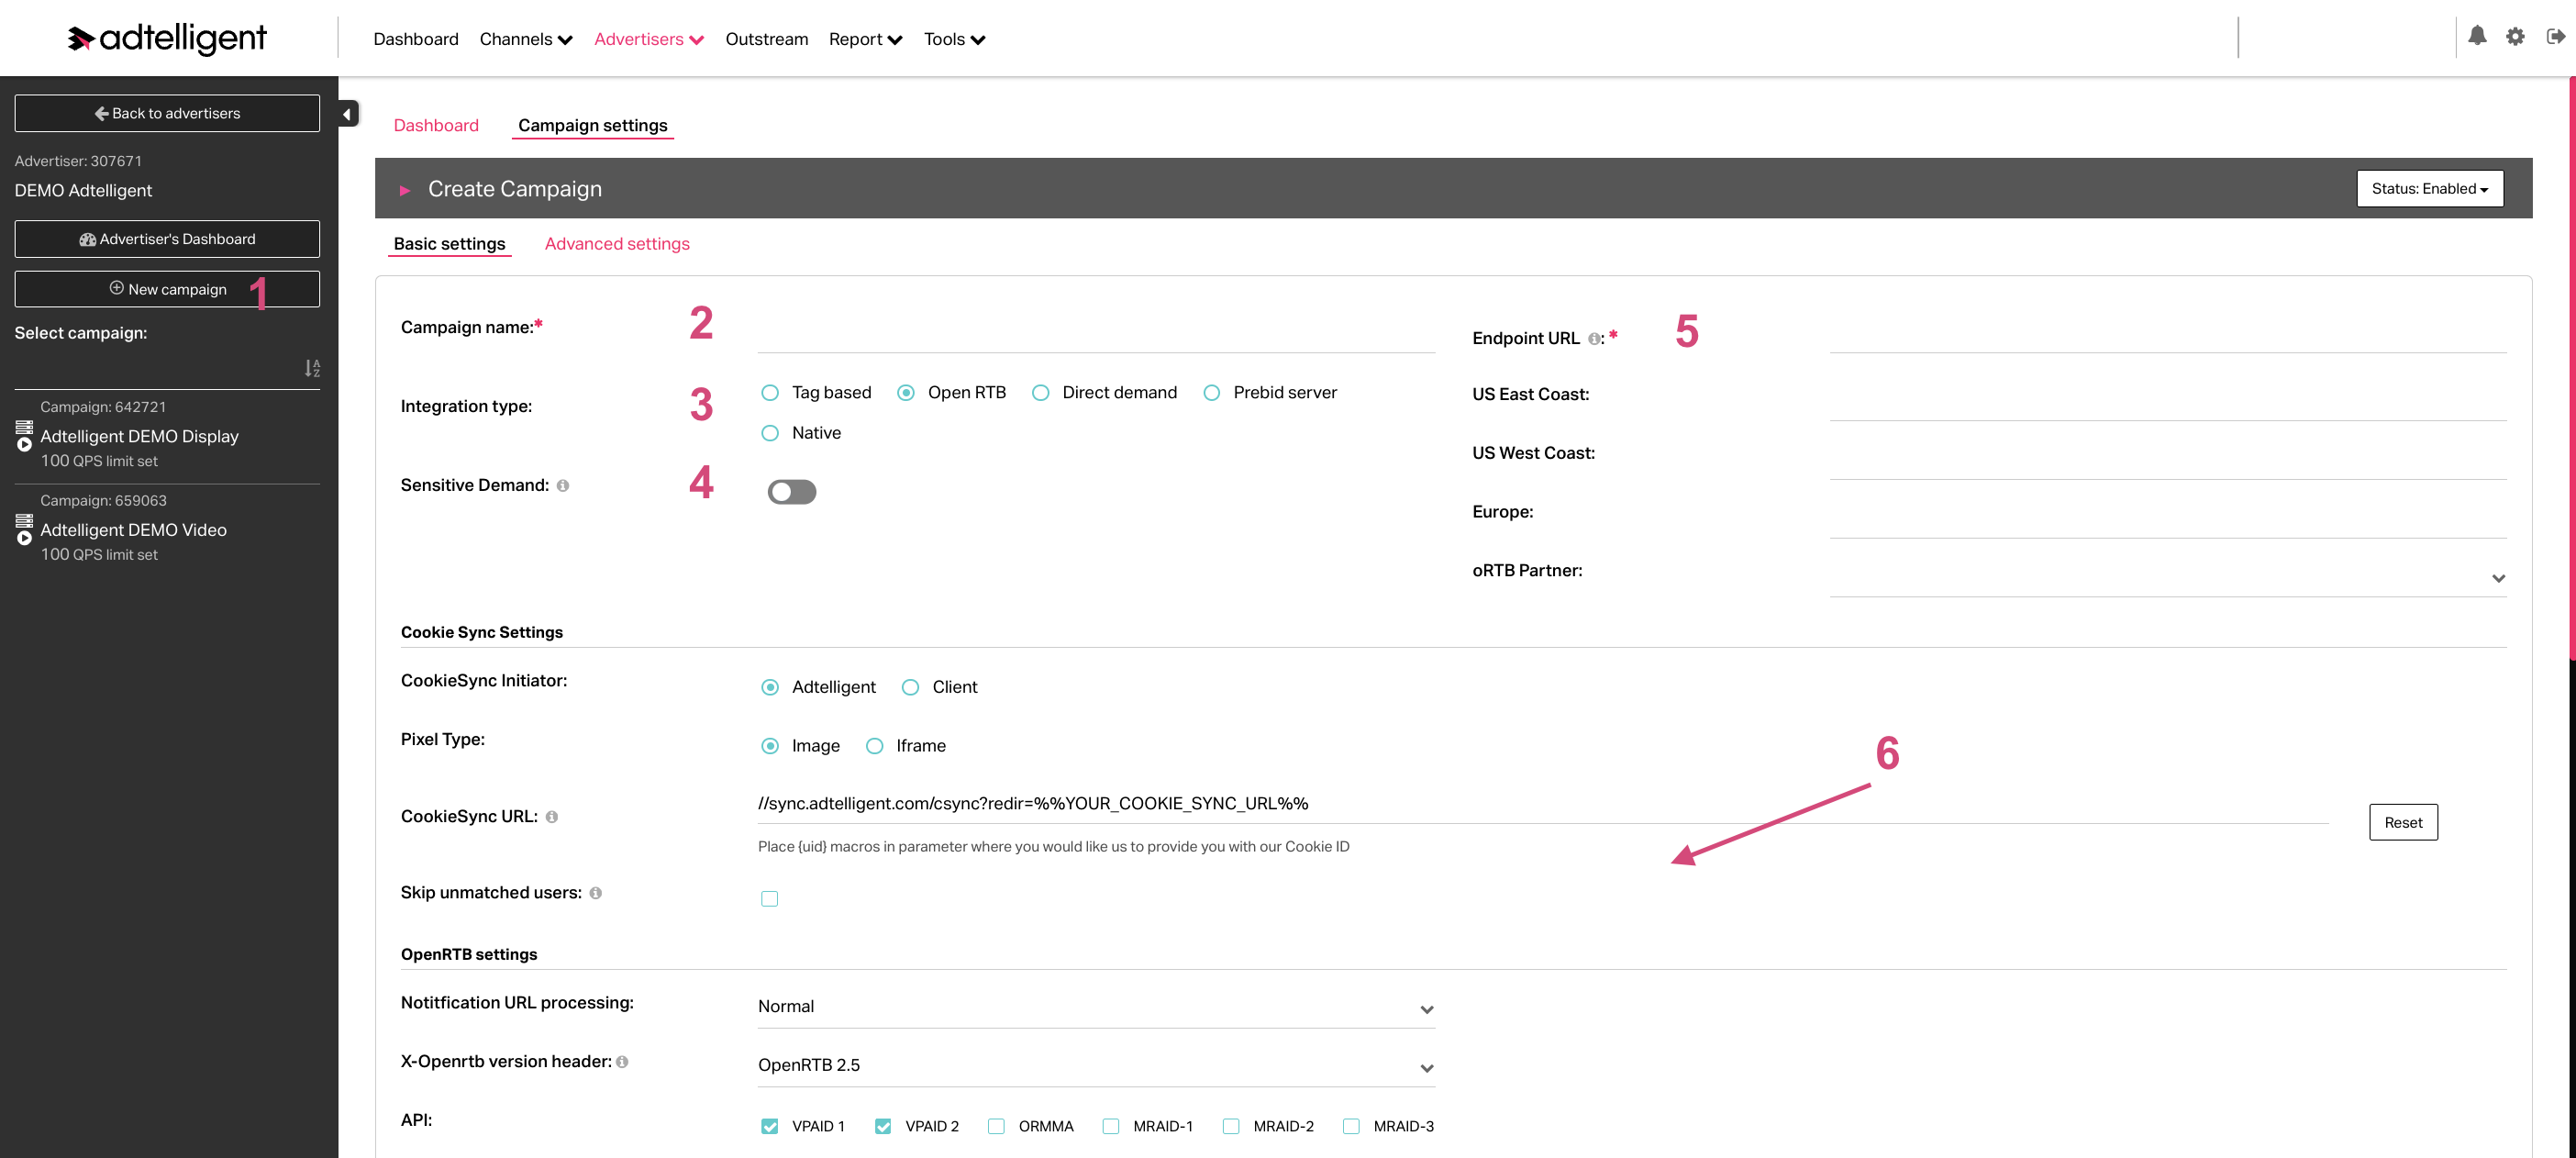This screenshot has width=2576, height=1158.
Task: Click the logout icon in the header
Action: [x=2555, y=37]
